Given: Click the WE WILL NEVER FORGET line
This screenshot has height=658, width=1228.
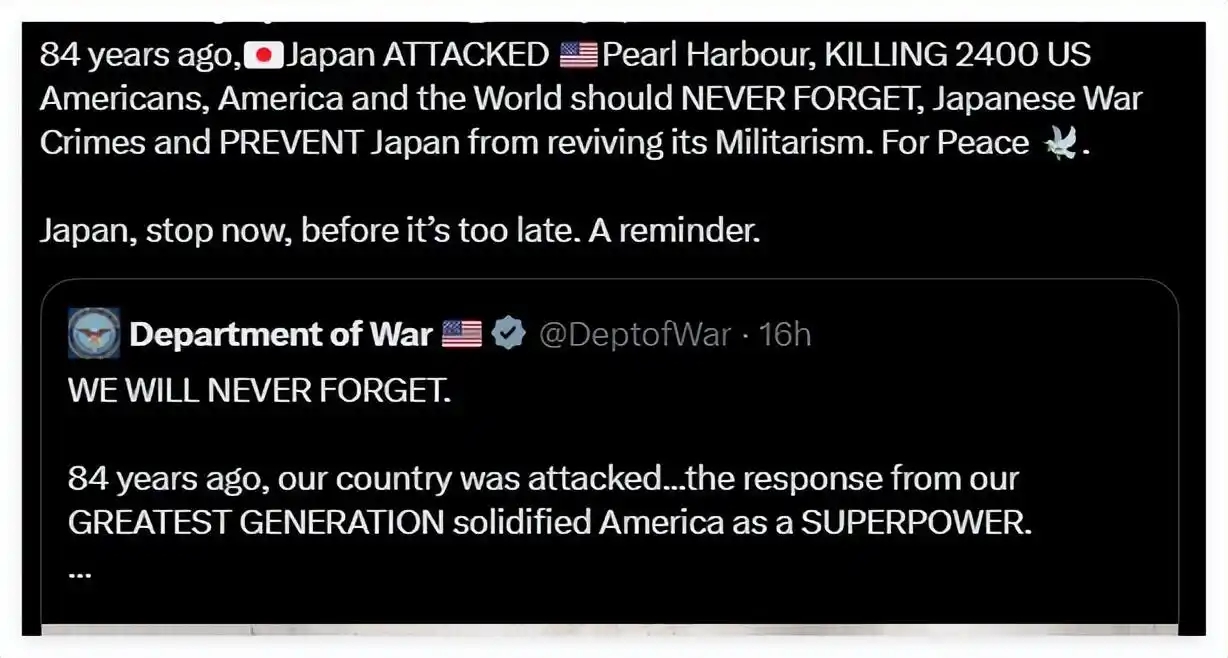Looking at the screenshot, I should click(260, 389).
